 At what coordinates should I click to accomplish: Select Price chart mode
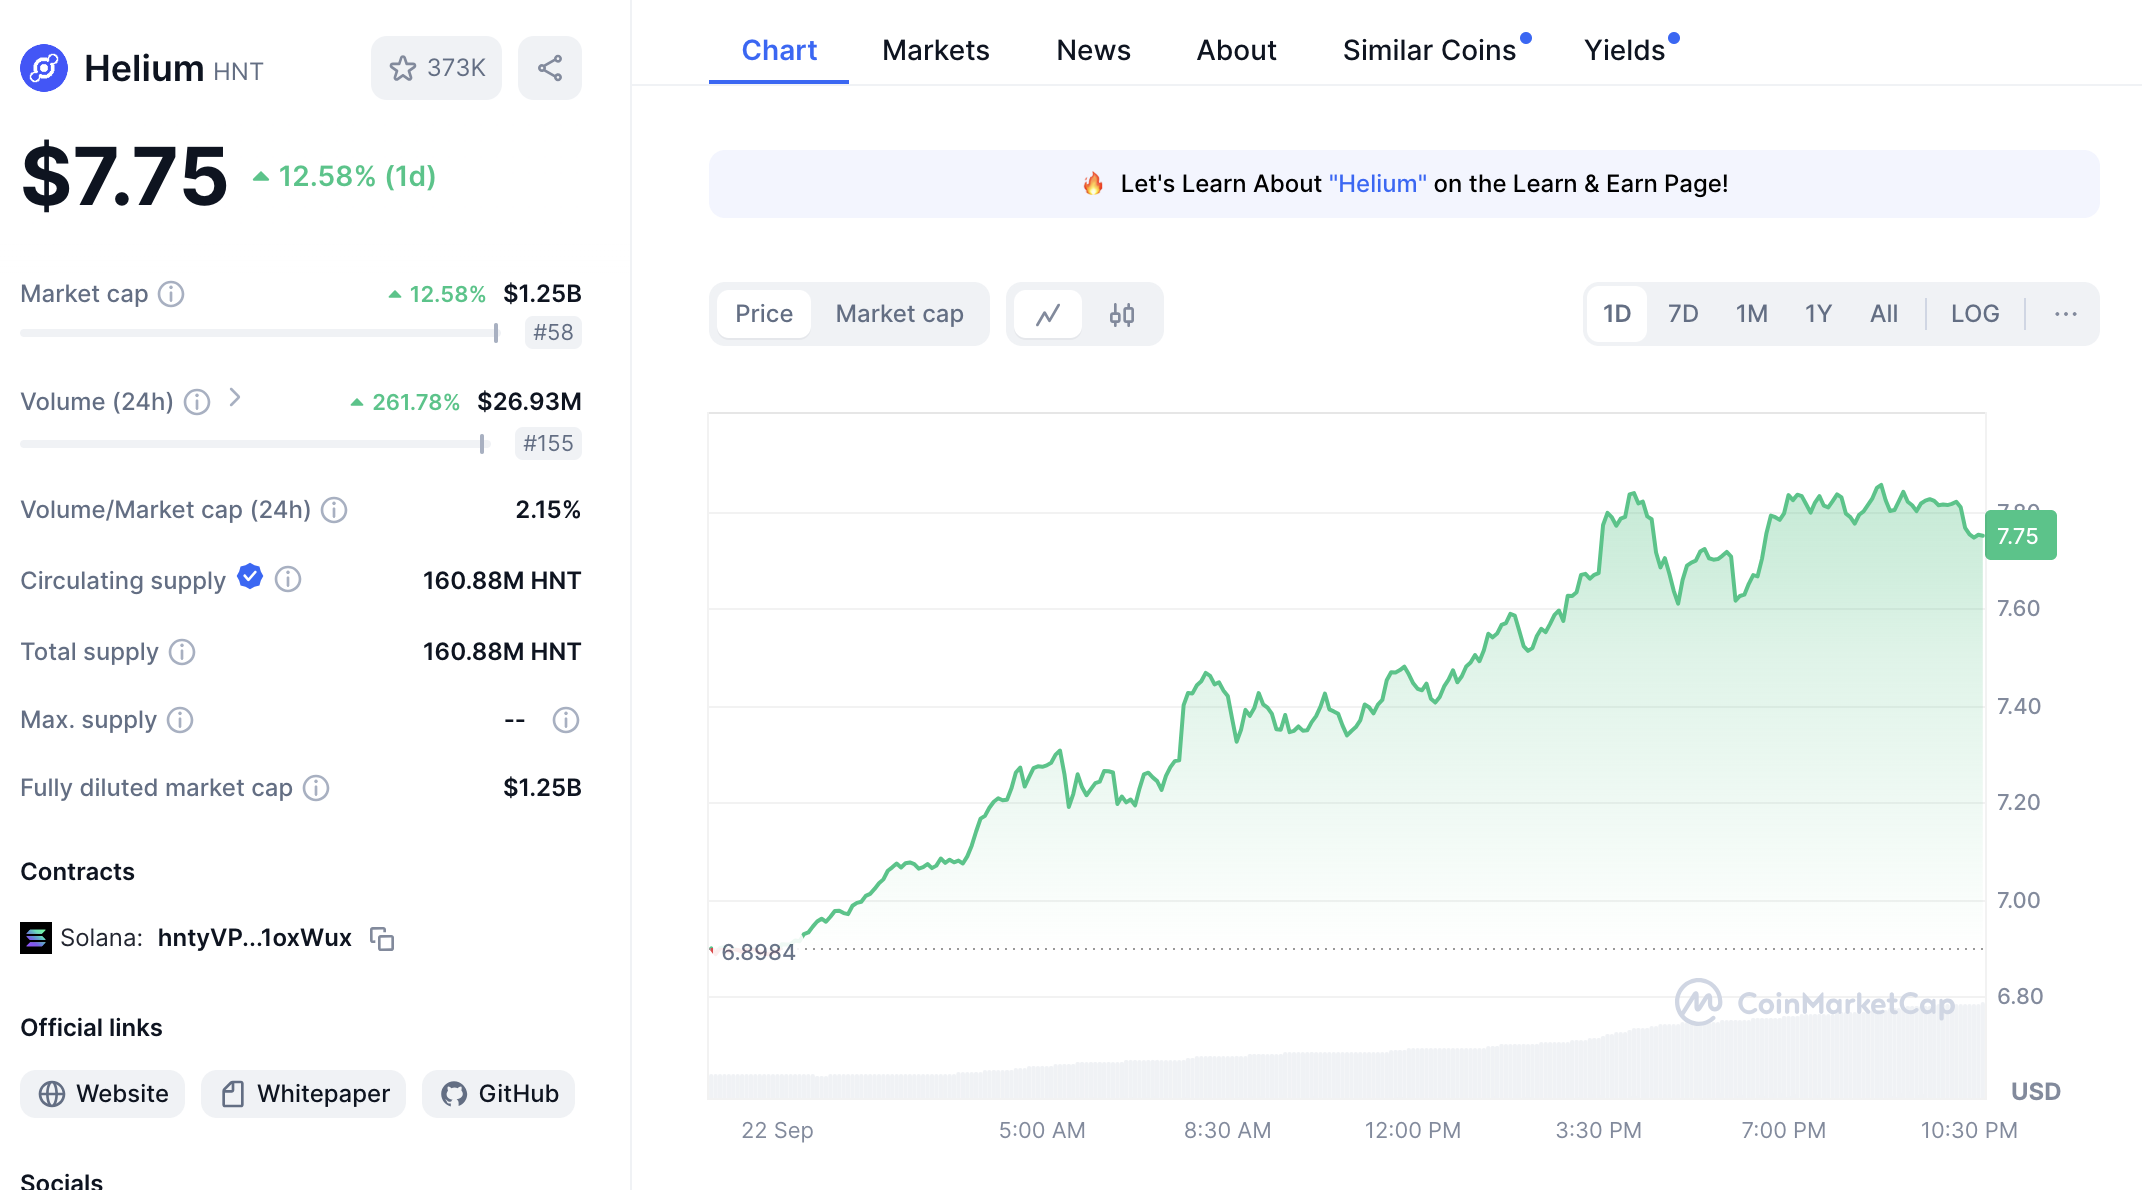pyautogui.click(x=764, y=314)
